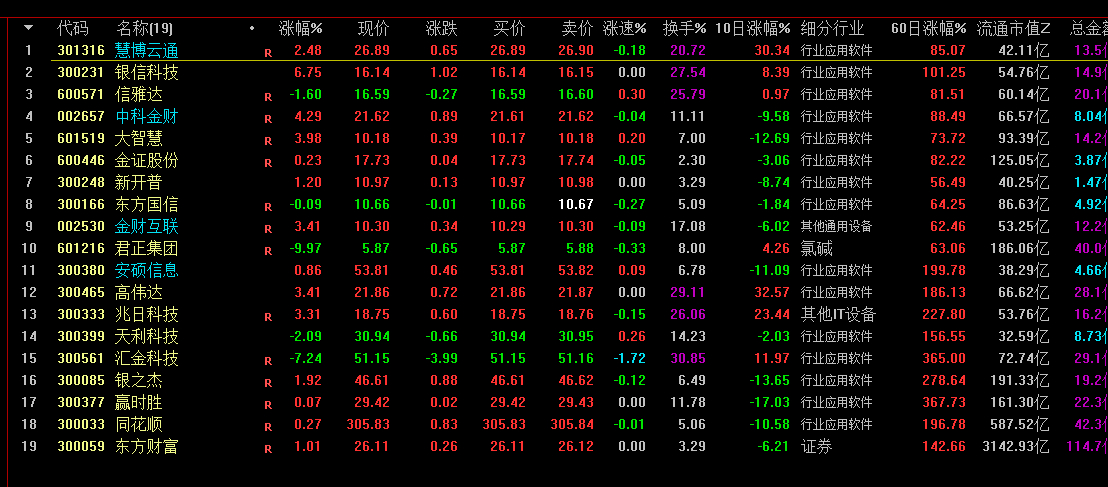Click the 367.73 sixty-day gain value
This screenshot has width=1108, height=487.
[944, 402]
